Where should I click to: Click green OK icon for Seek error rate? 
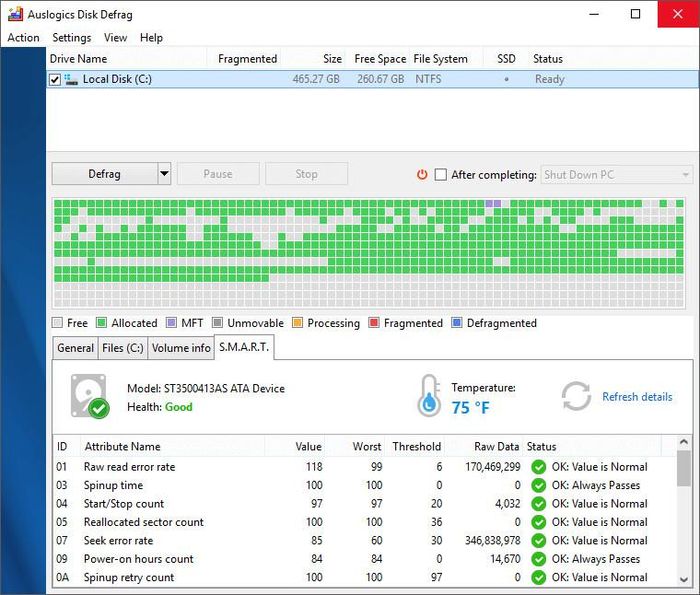538,541
